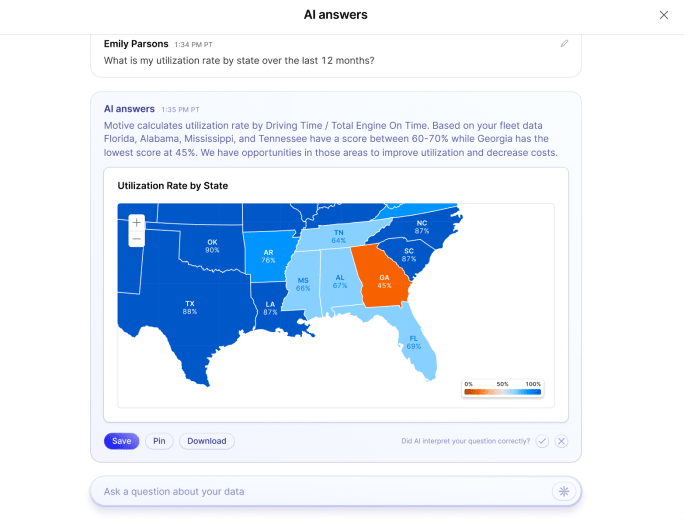Reject the AI interpretation with X icon
The image size is (684, 520).
point(562,441)
